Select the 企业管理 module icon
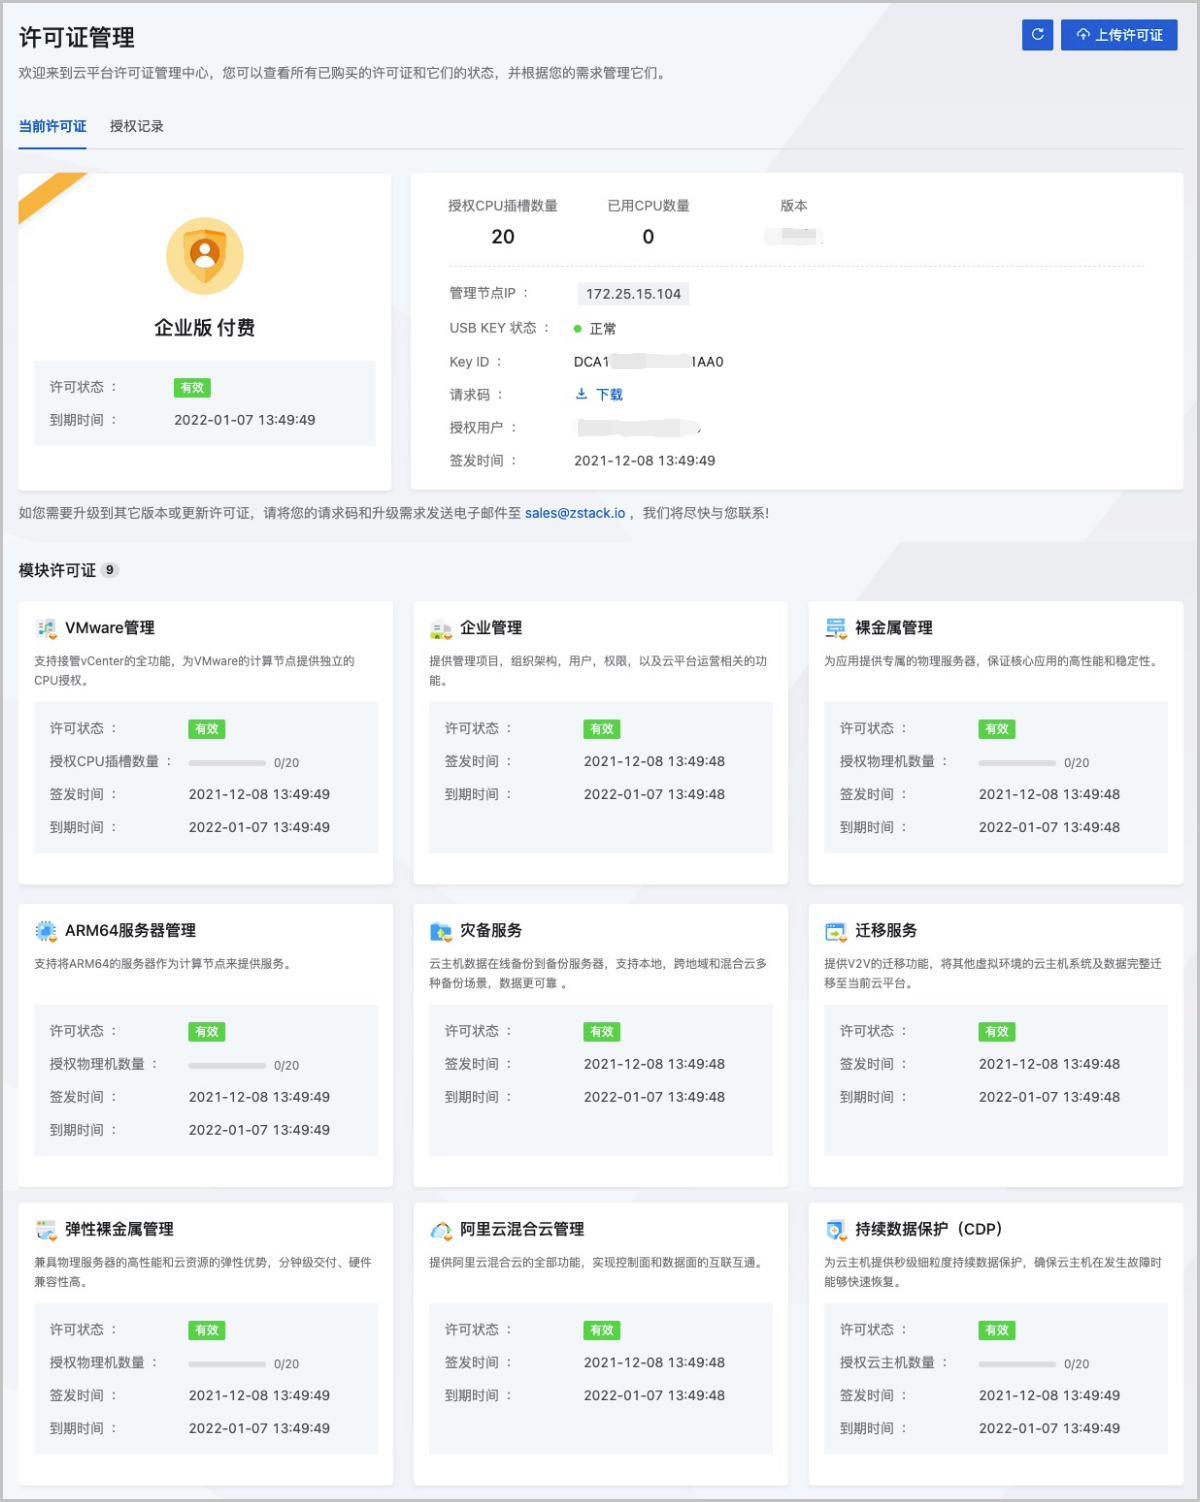This screenshot has width=1200, height=1502. (440, 629)
